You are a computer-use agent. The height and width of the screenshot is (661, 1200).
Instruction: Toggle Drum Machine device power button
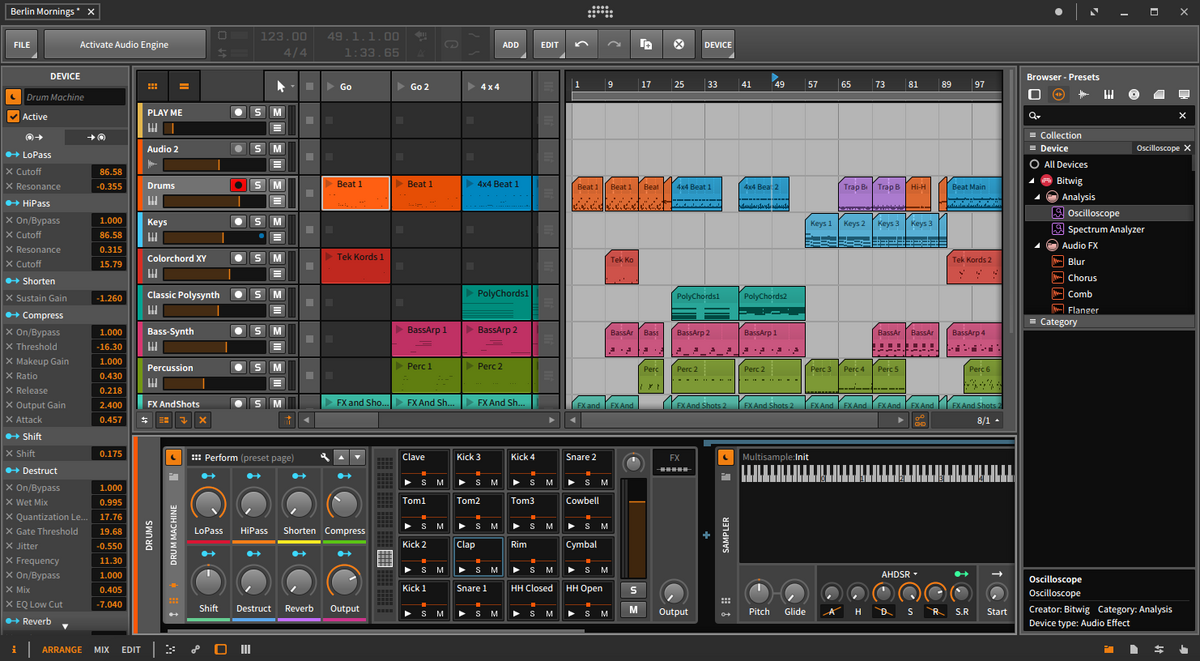pyautogui.click(x=173, y=457)
